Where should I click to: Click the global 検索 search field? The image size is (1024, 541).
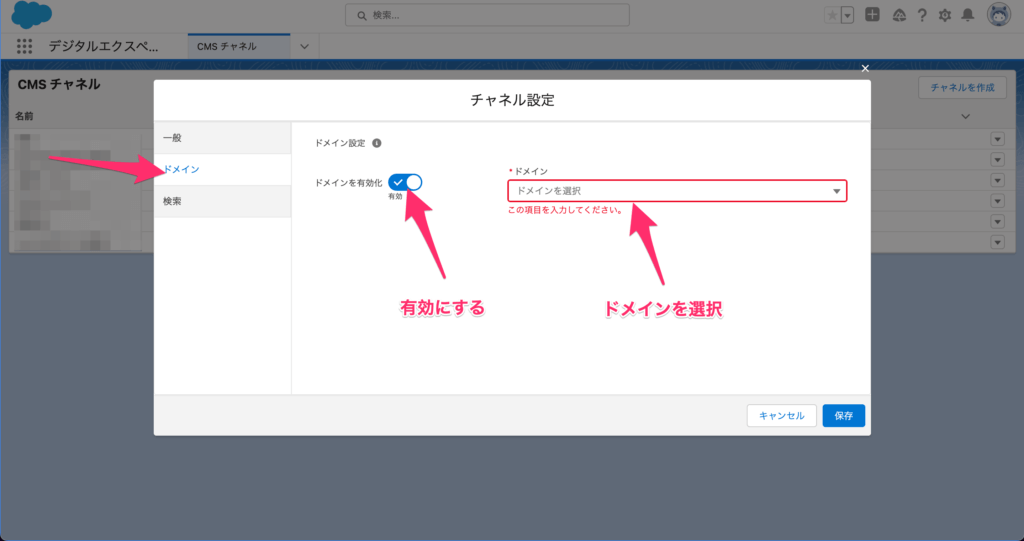pyautogui.click(x=487, y=15)
